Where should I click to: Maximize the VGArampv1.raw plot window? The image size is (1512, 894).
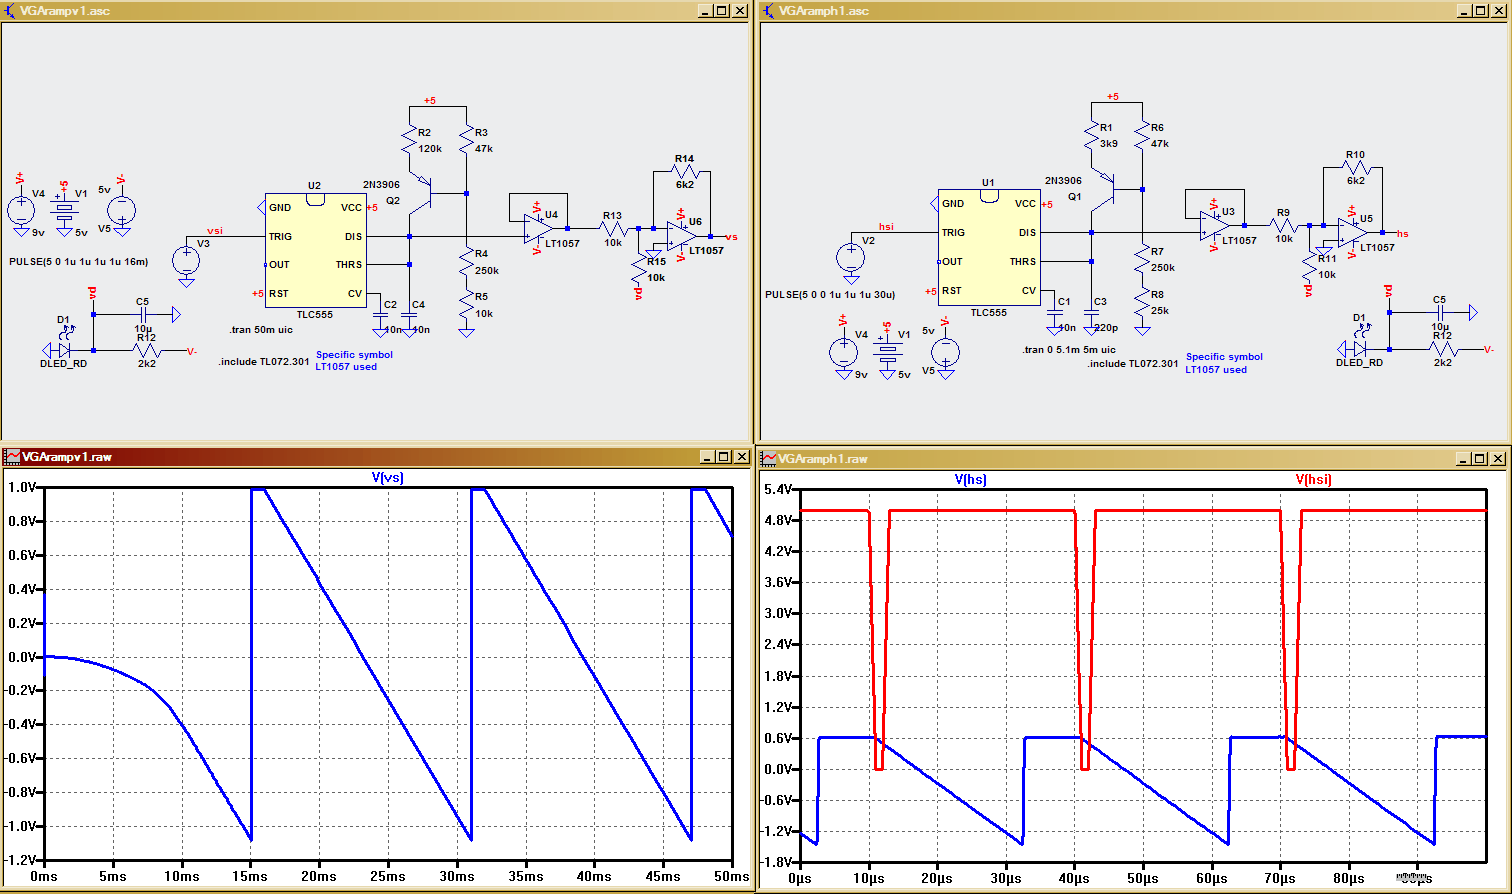point(722,457)
